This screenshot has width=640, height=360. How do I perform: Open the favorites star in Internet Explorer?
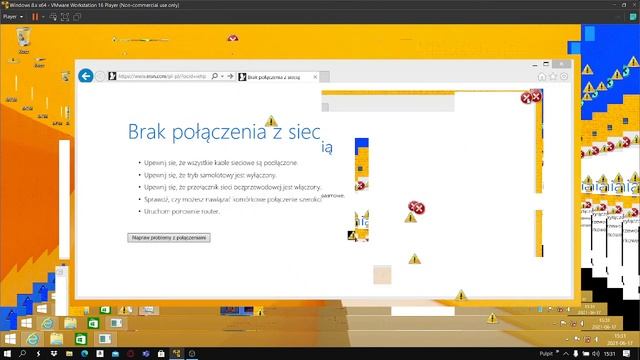tap(553, 77)
